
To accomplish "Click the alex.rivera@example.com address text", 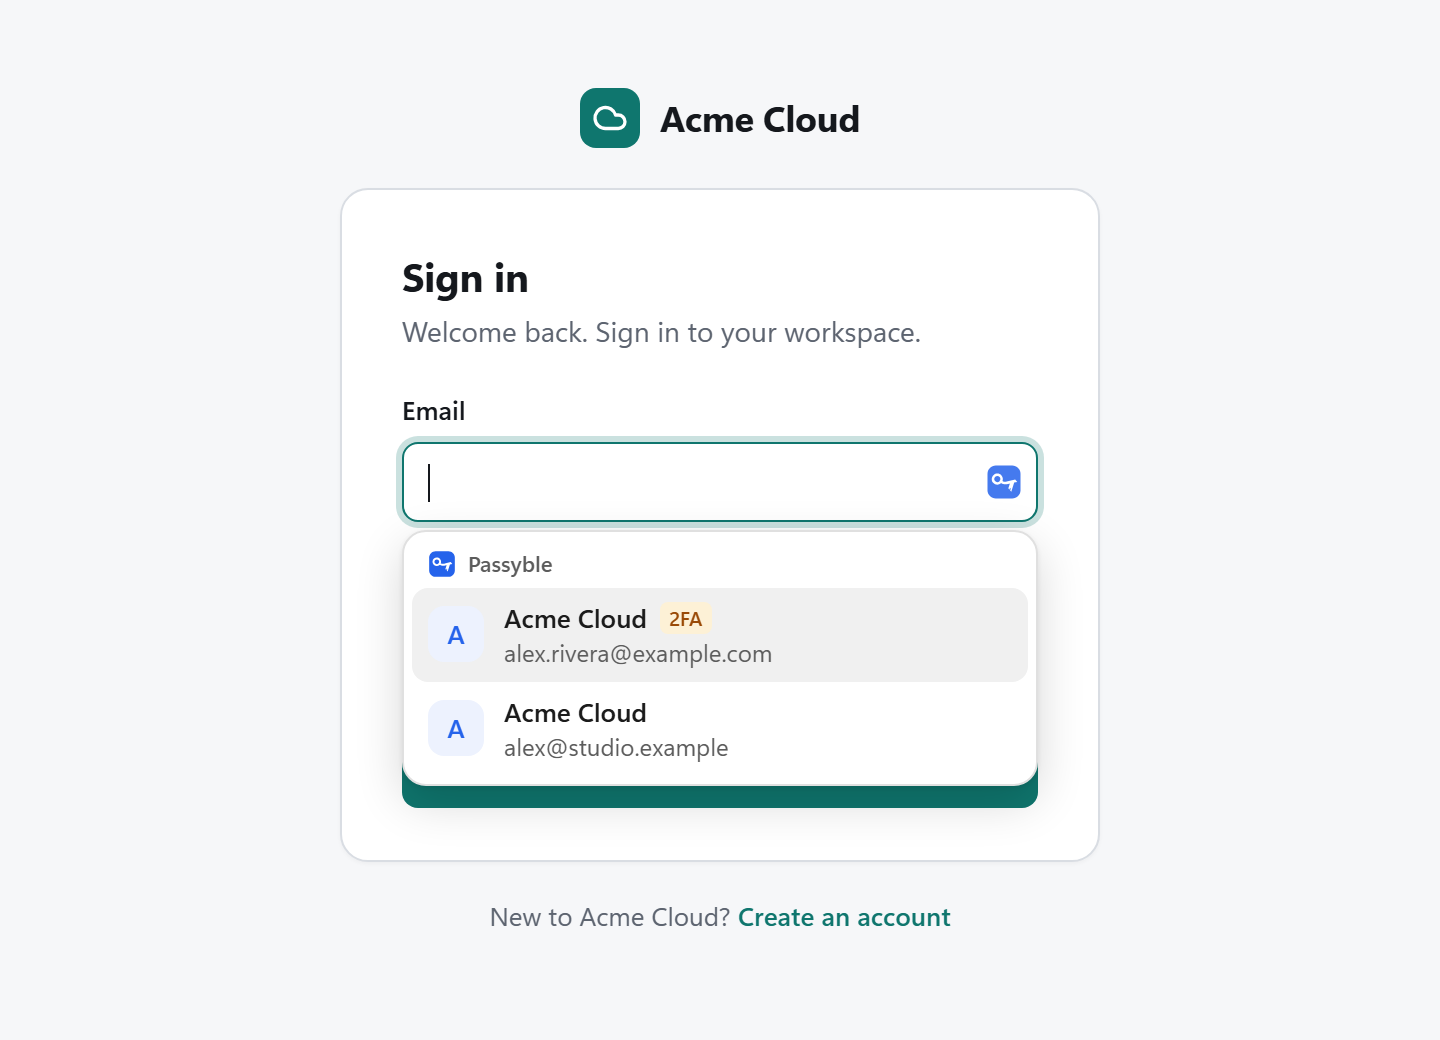I will tap(638, 654).
